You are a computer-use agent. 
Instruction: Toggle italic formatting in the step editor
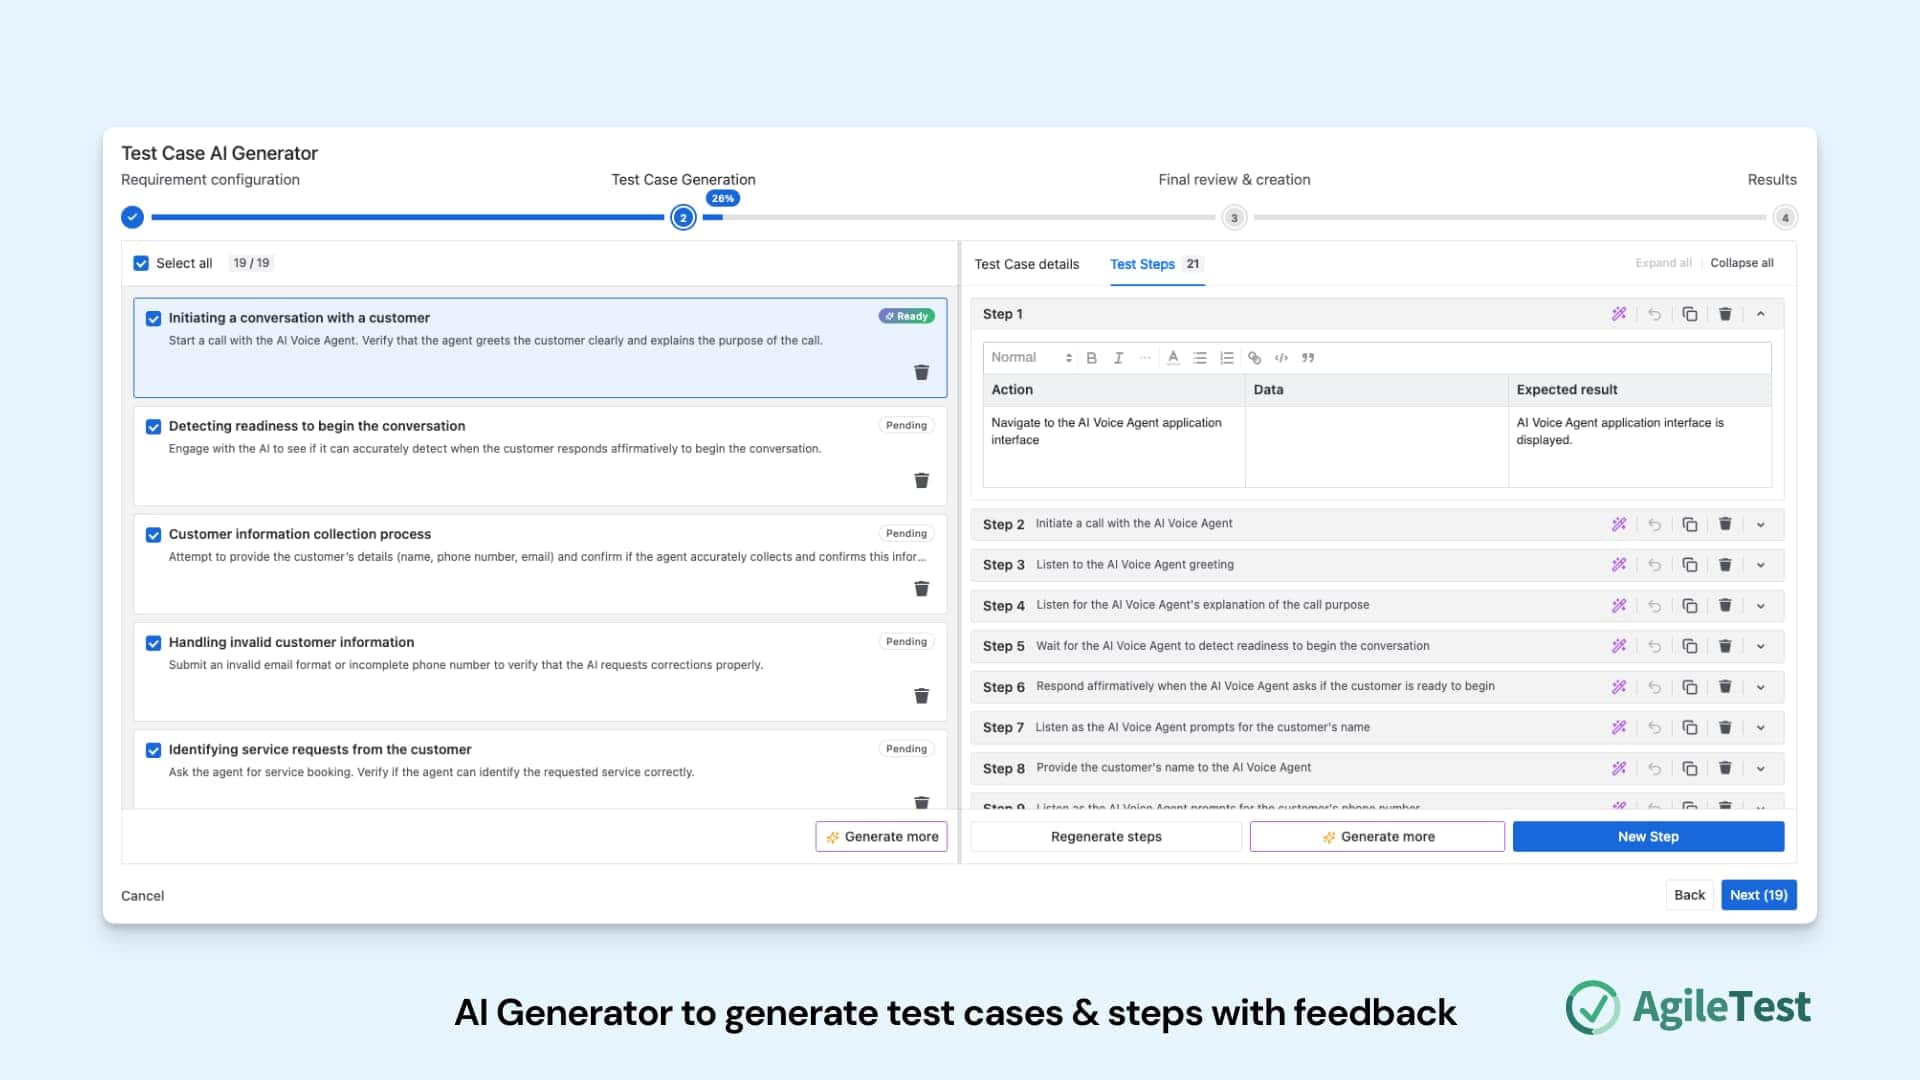click(1118, 358)
